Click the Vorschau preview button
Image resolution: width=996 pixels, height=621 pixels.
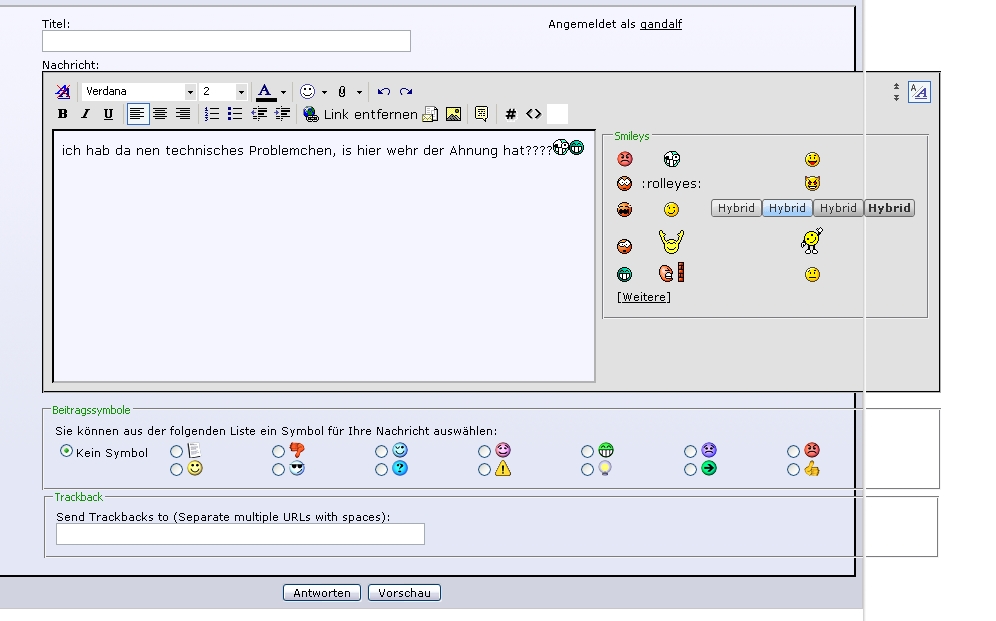click(404, 593)
